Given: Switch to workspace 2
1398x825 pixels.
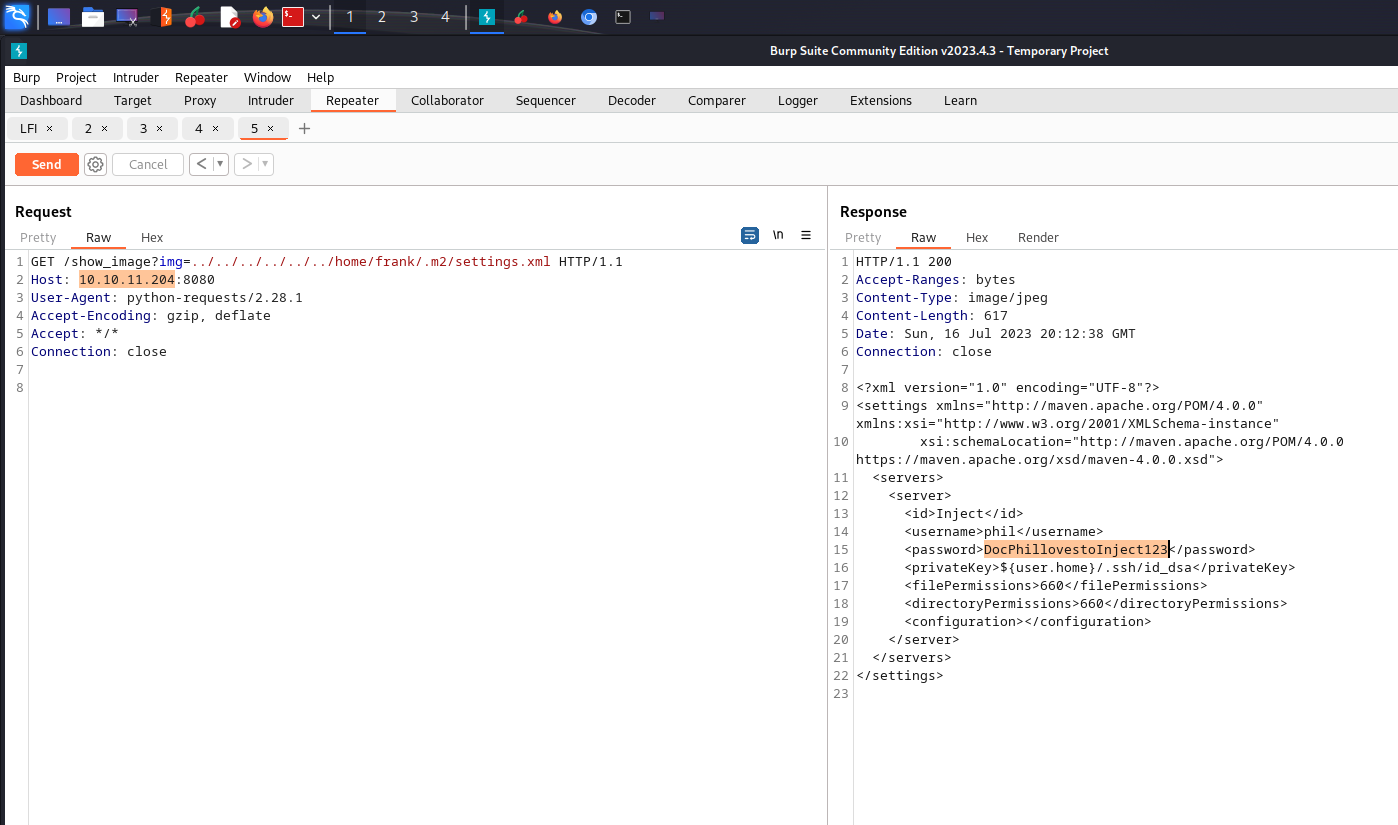Looking at the screenshot, I should point(382,17).
